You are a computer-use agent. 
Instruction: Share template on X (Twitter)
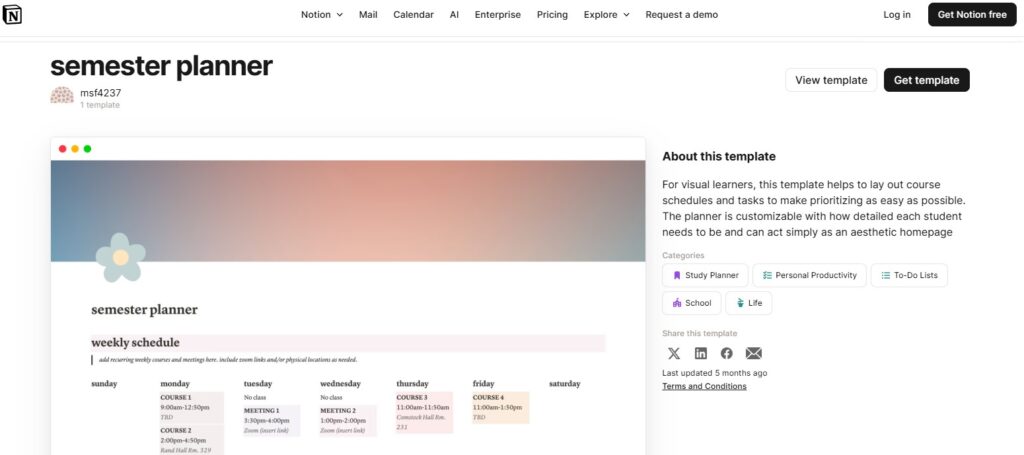[x=674, y=353]
